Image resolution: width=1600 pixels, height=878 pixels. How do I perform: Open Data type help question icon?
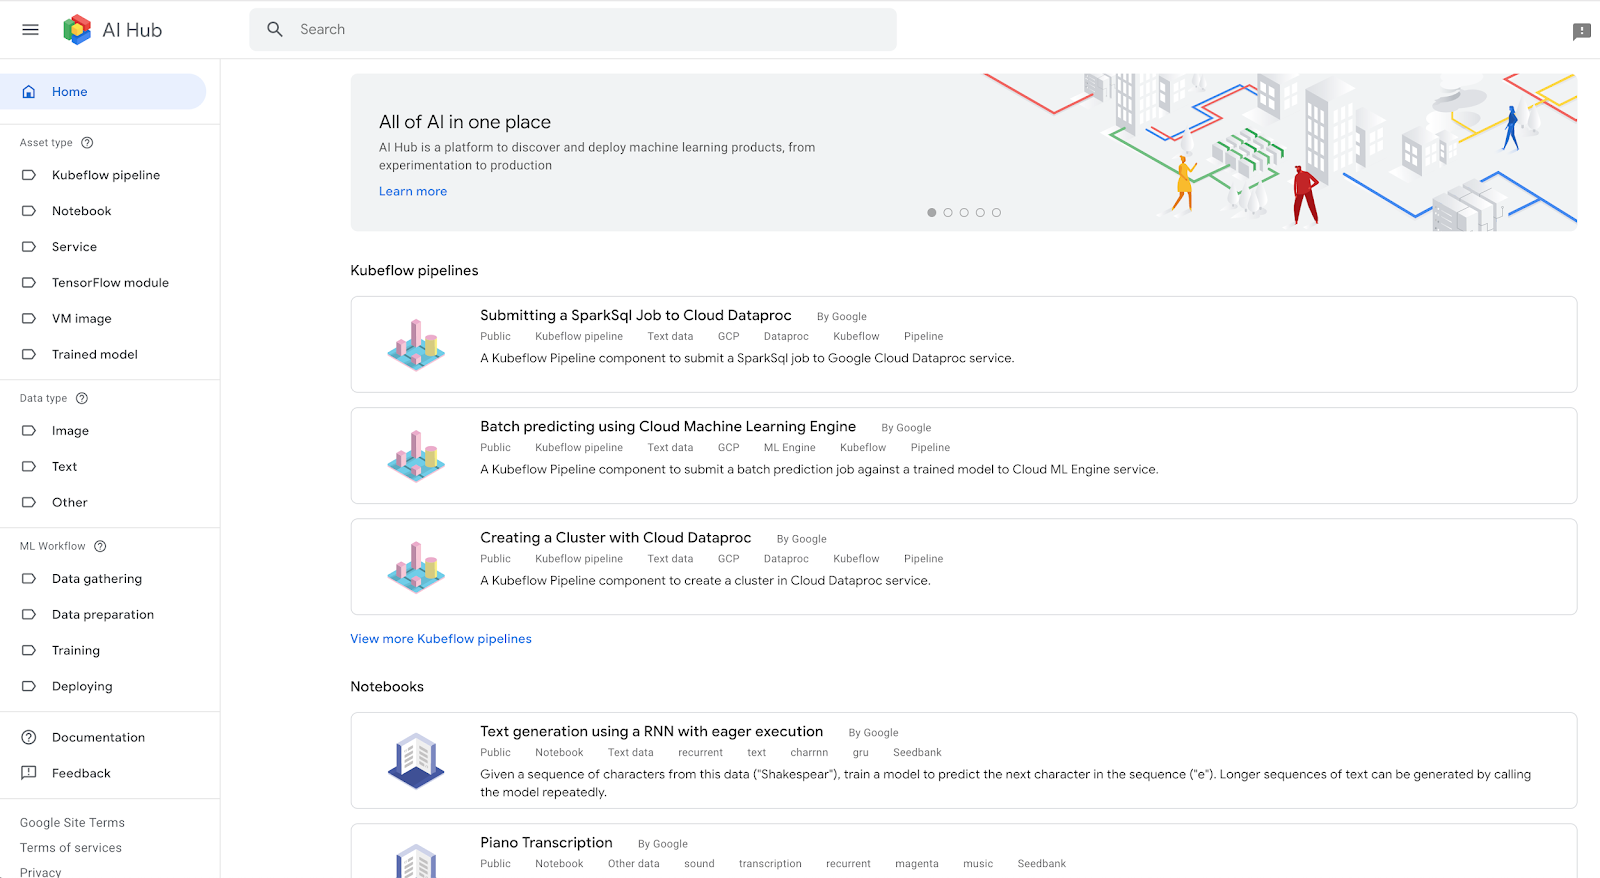82,398
